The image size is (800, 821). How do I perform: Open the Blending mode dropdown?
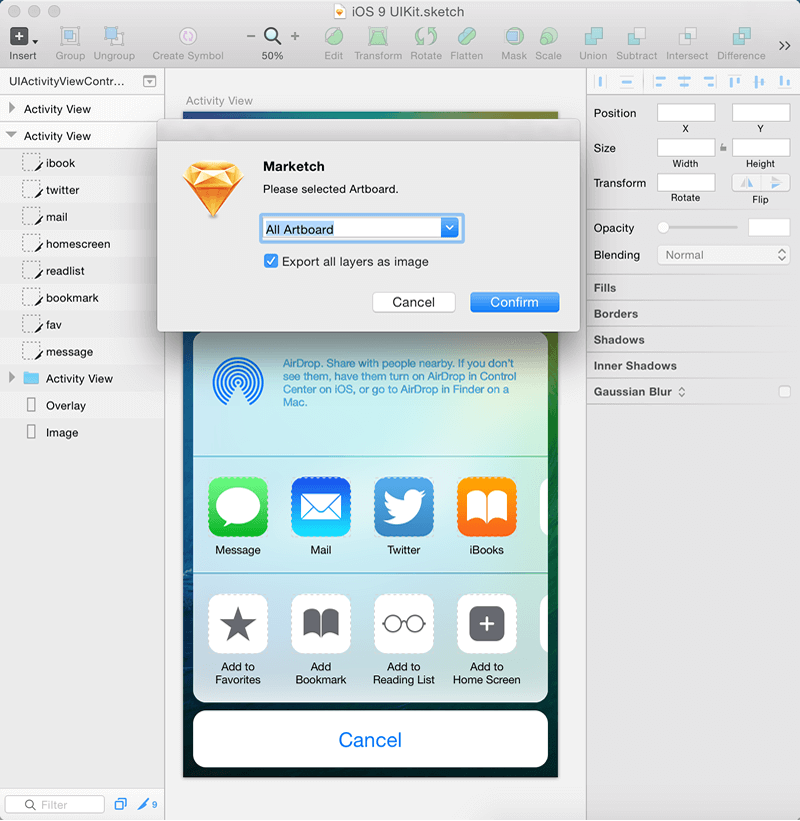725,255
